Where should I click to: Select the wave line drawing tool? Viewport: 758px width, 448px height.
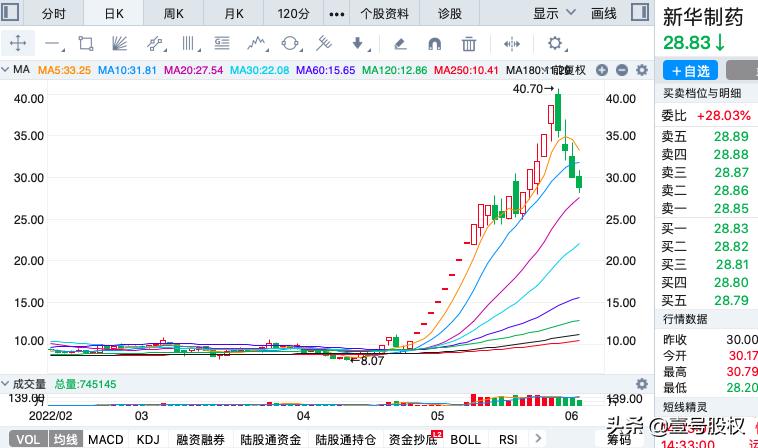point(257,44)
